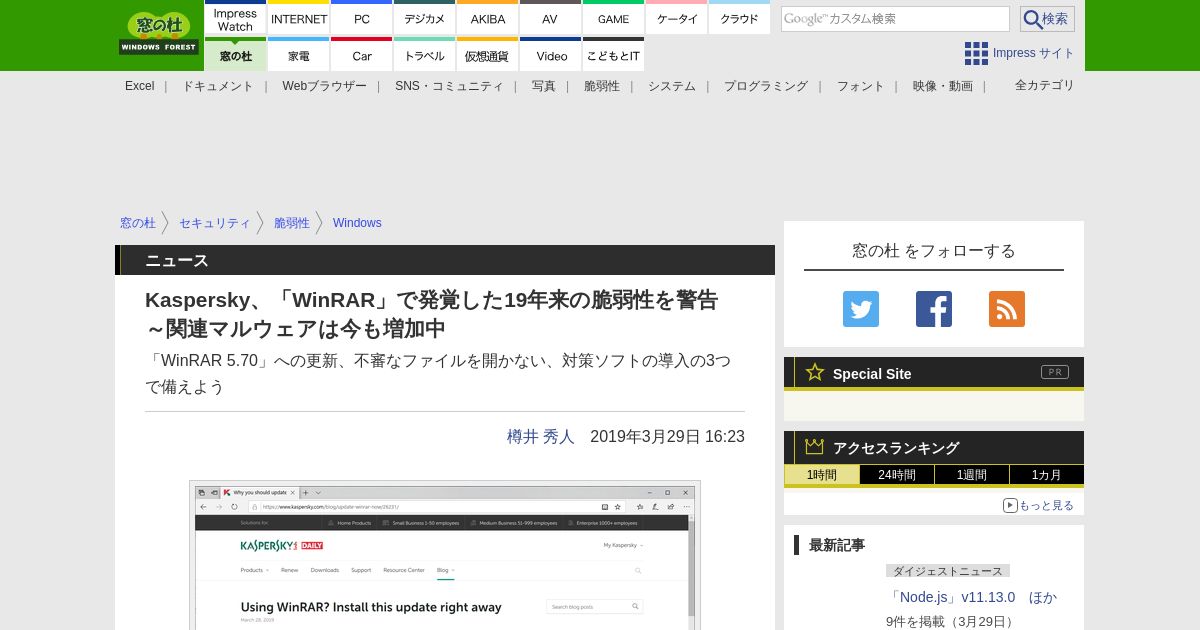Open the 全カテゴリ list
Image resolution: width=1200 pixels, height=630 pixels.
click(1045, 85)
